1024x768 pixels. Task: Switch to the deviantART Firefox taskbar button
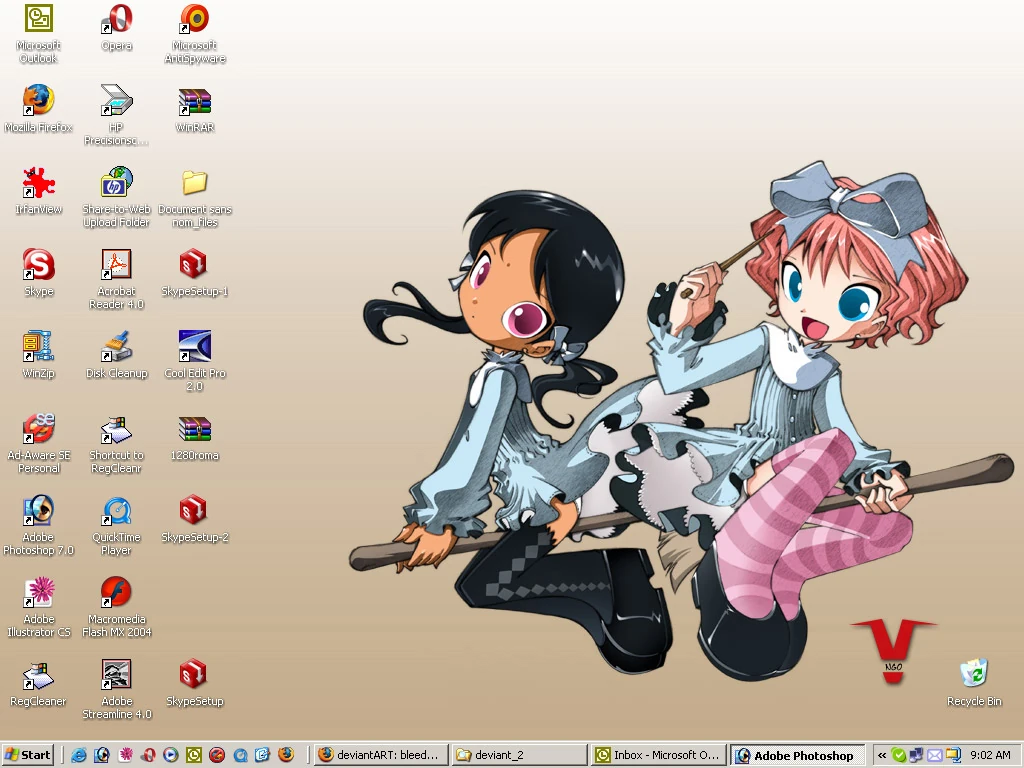click(382, 755)
